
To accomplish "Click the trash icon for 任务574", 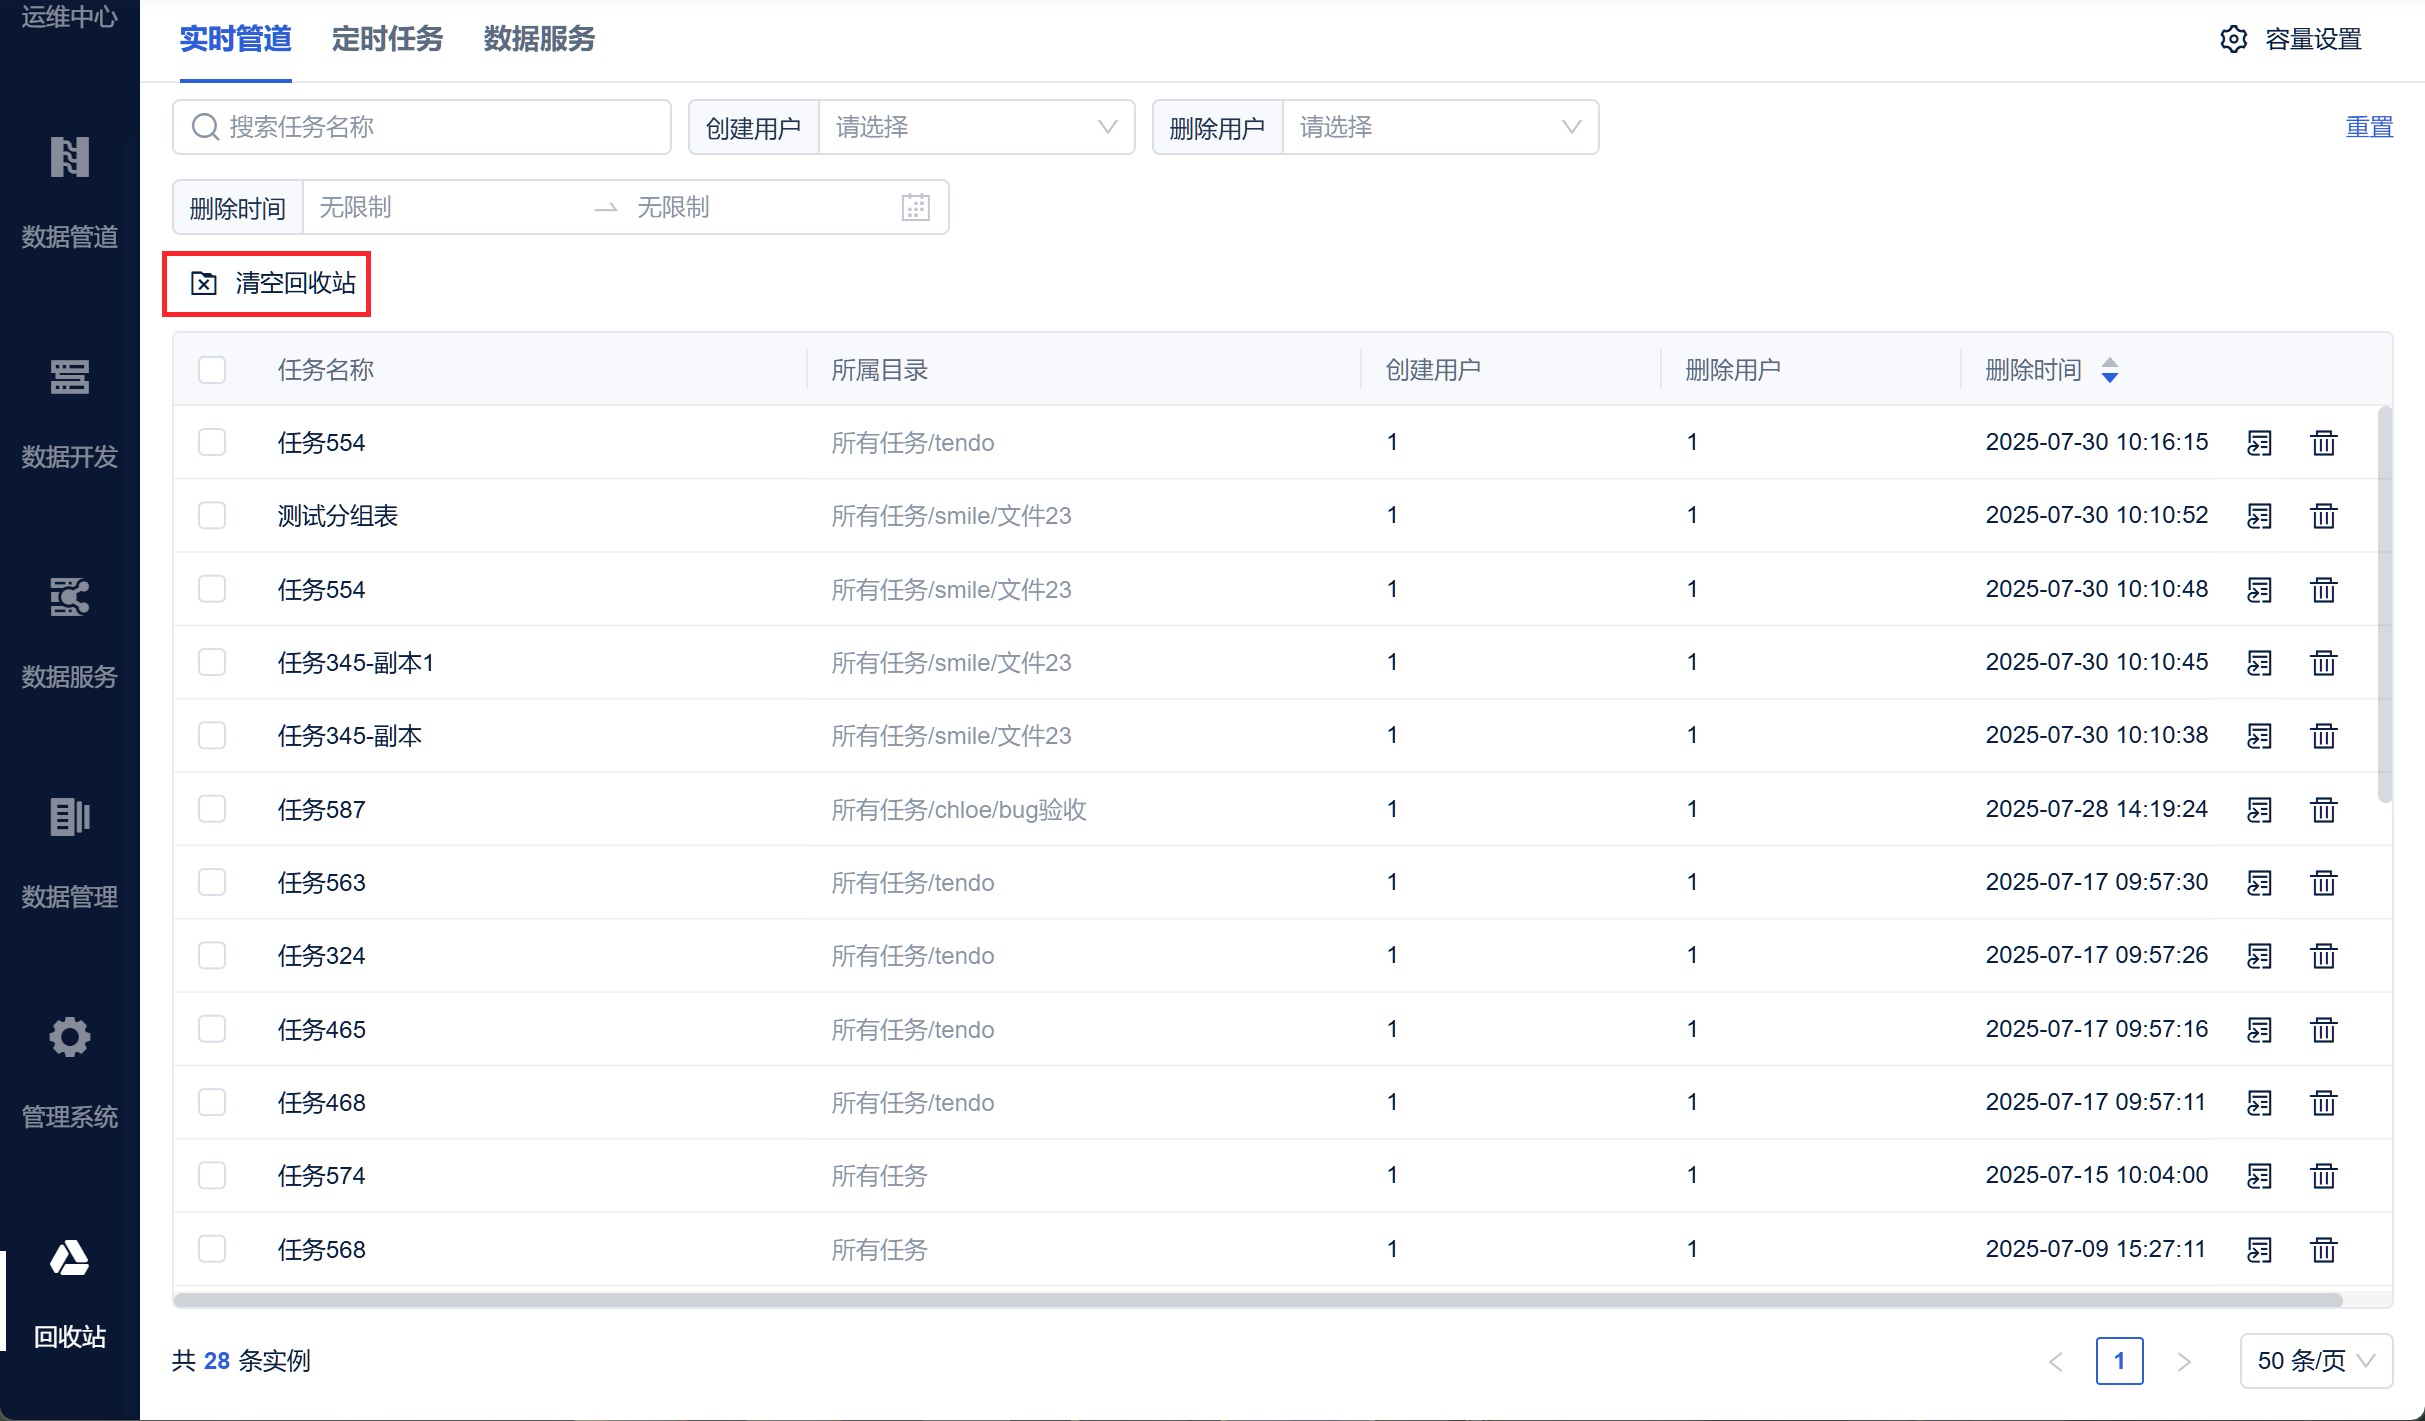I will 2323,1176.
